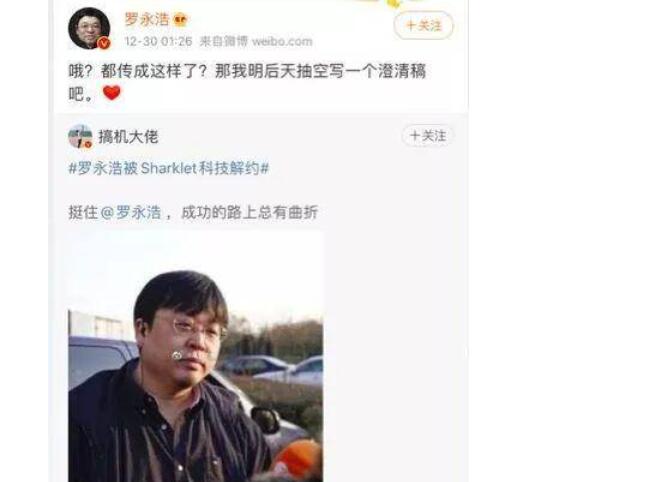Click repost text 成功的路上总有曲折
The image size is (665, 482).
[249, 212]
